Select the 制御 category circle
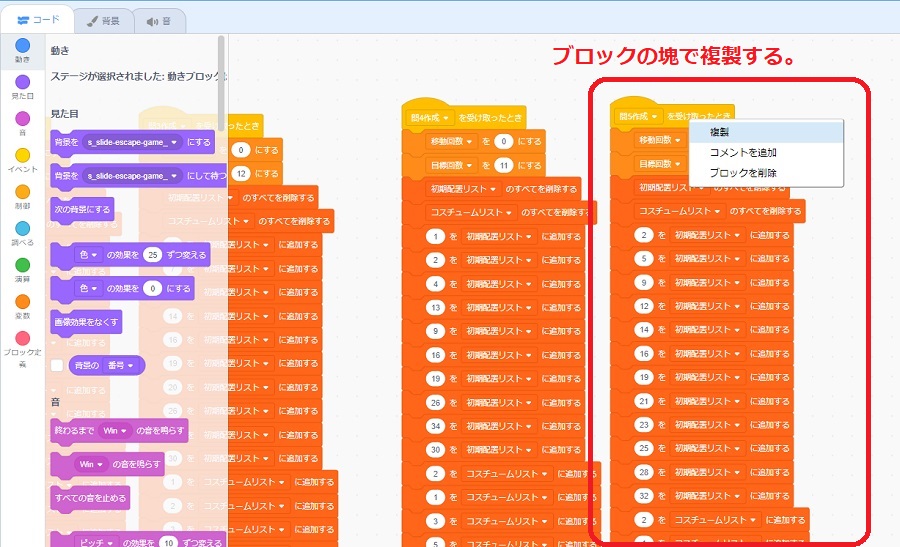Screen dimensions: 900x547 point(22,192)
